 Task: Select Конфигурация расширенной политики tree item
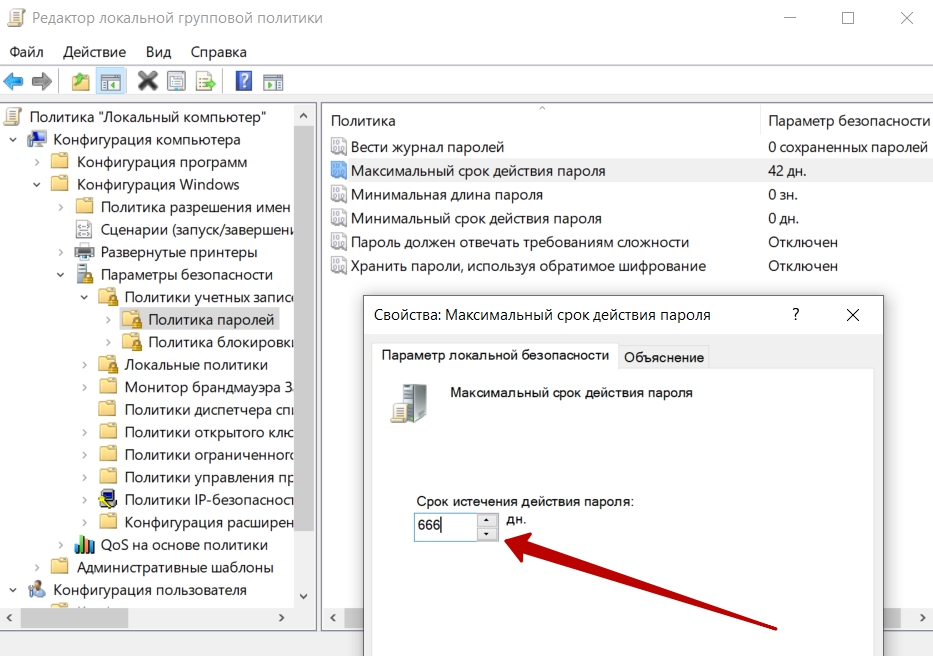coord(208,522)
